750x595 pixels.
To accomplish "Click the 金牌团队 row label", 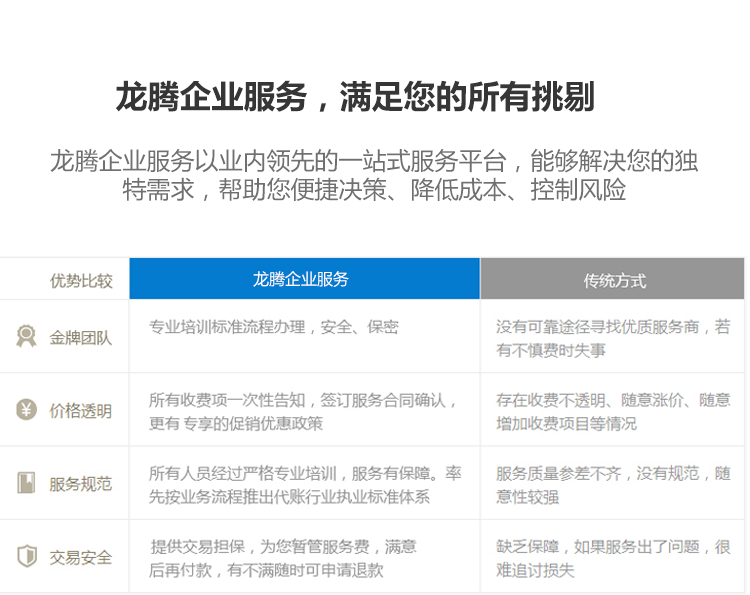I will (81, 338).
